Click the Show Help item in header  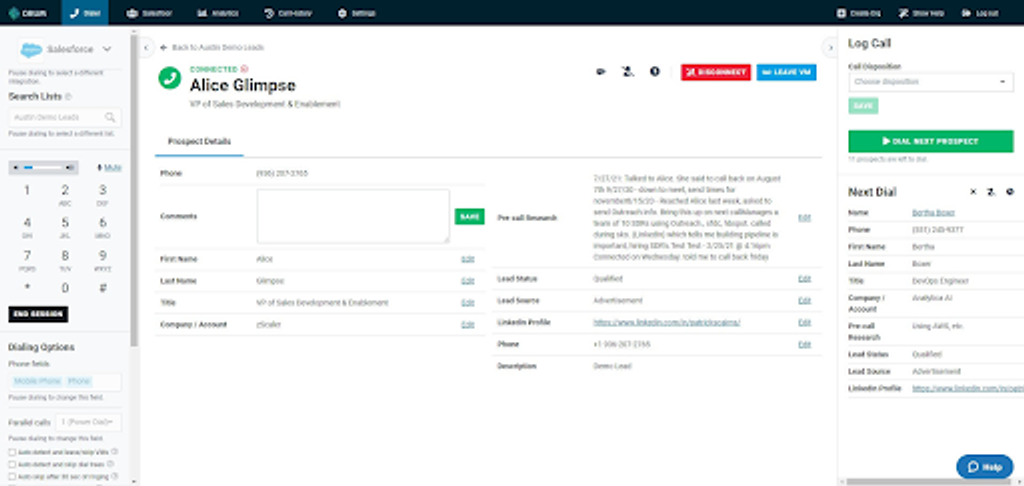[921, 13]
